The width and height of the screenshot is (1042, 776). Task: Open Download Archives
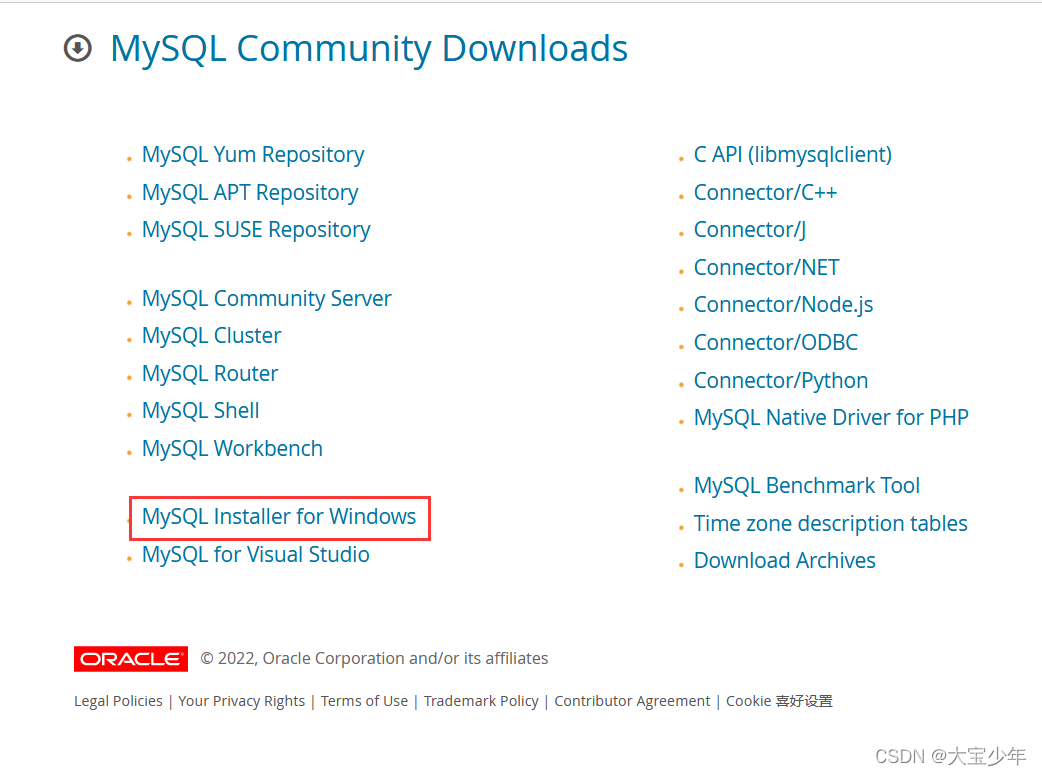pos(785,561)
